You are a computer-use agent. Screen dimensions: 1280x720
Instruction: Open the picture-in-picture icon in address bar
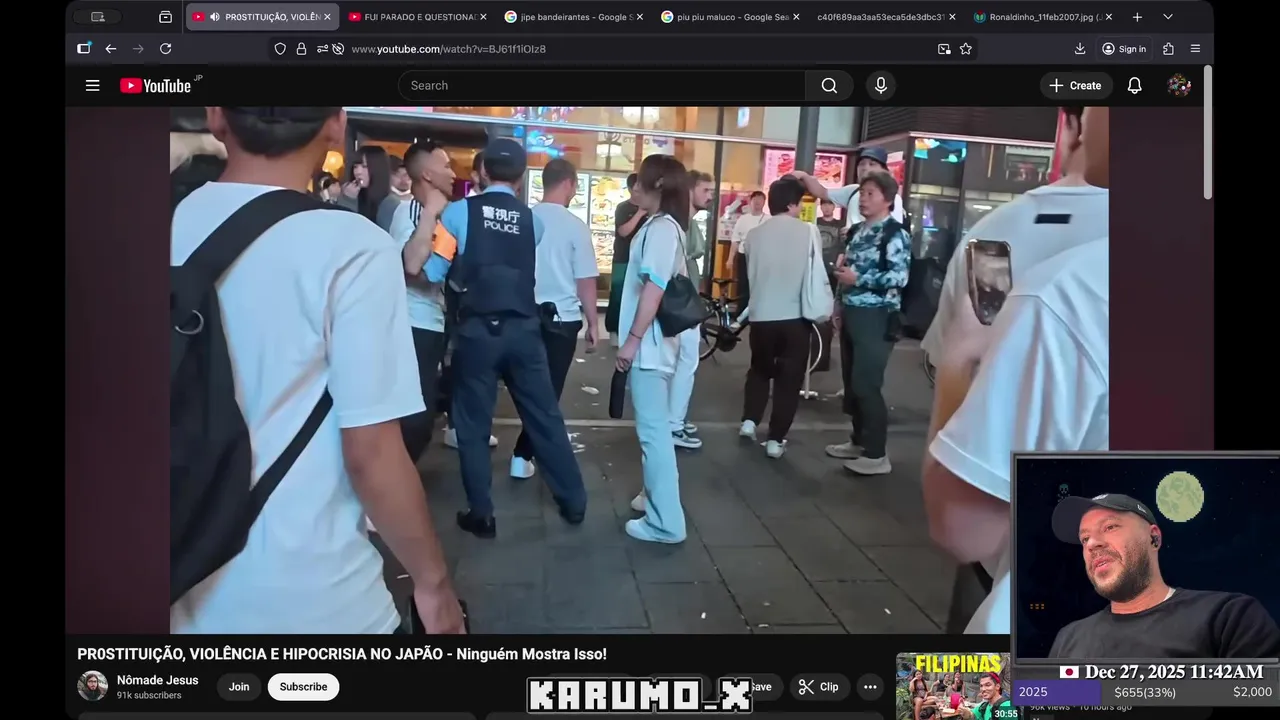(x=944, y=49)
